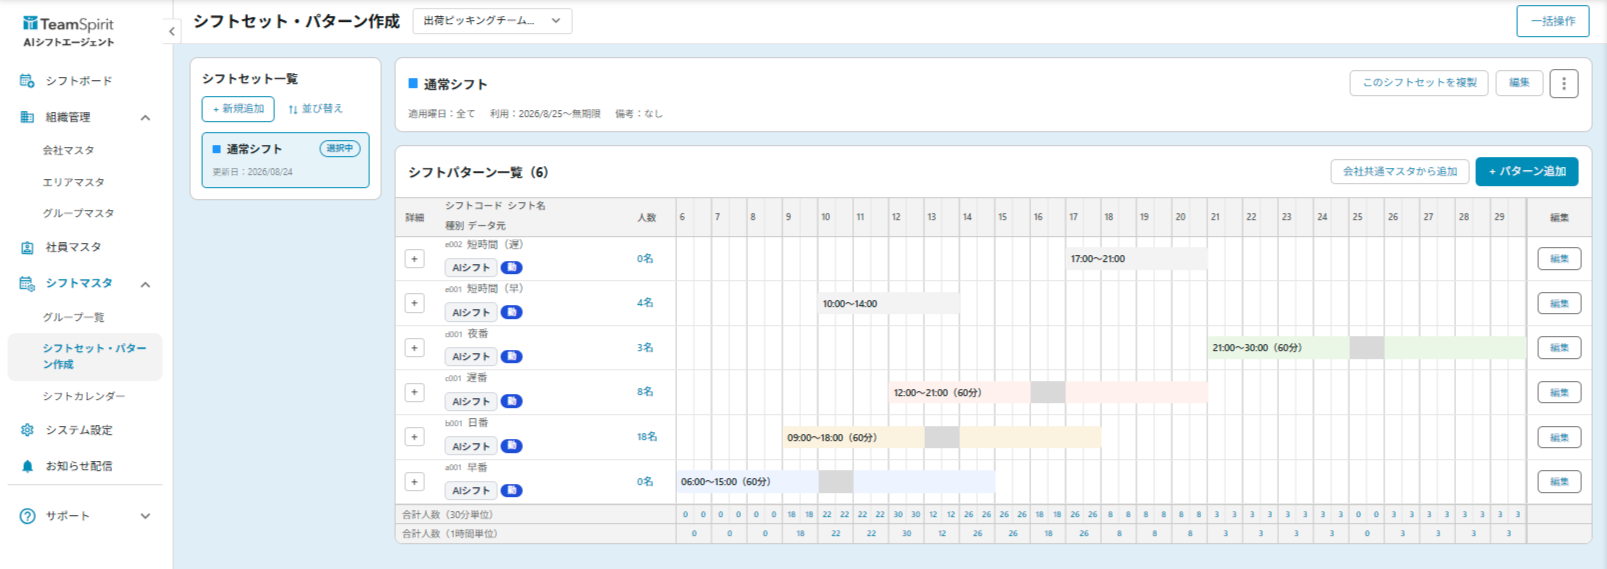Collapse the sidebar with the arrow icon
The image size is (1607, 569).
pyautogui.click(x=172, y=31)
